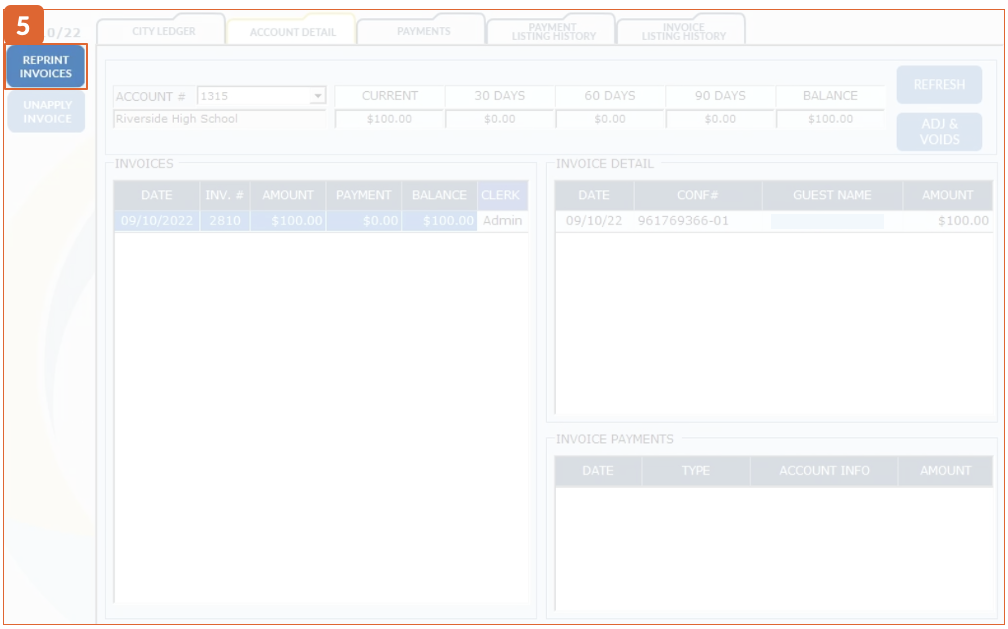Screen dimensions: 1008x629
Task: Click Conf# column header in Invoice Detail
Action: [x=697, y=195]
